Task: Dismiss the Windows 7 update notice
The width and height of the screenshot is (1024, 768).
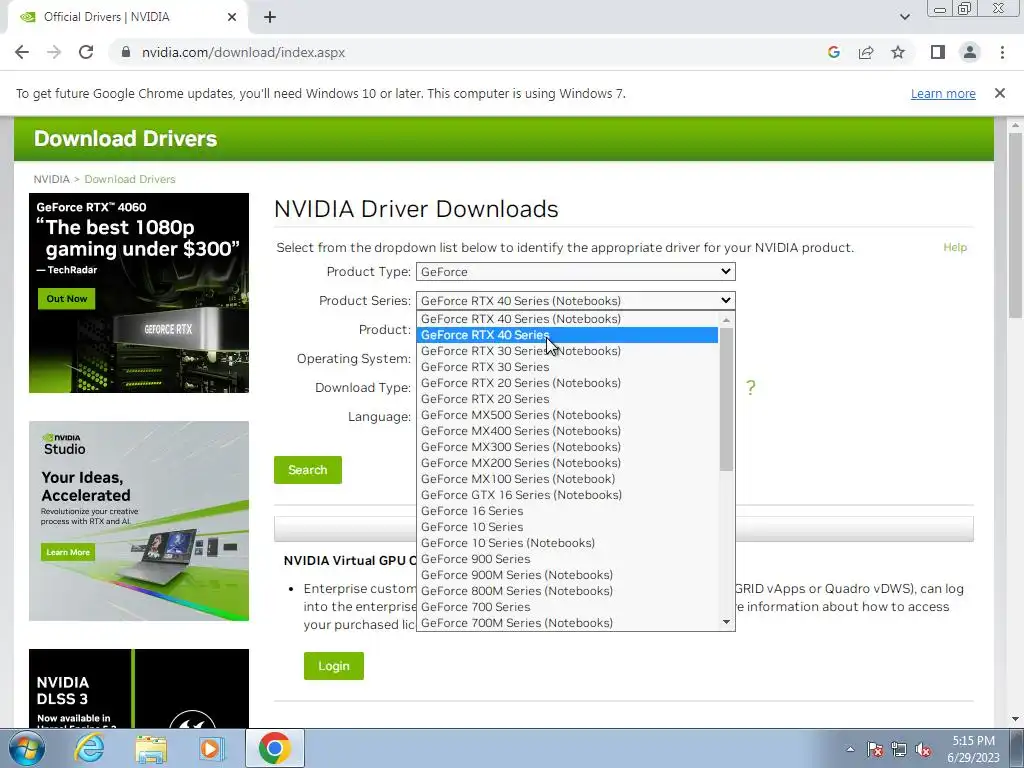Action: coord(1000,93)
